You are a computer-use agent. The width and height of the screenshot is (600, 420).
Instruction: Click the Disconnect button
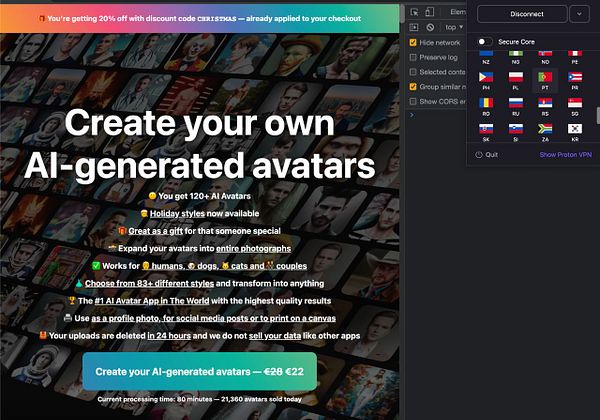[x=522, y=14]
